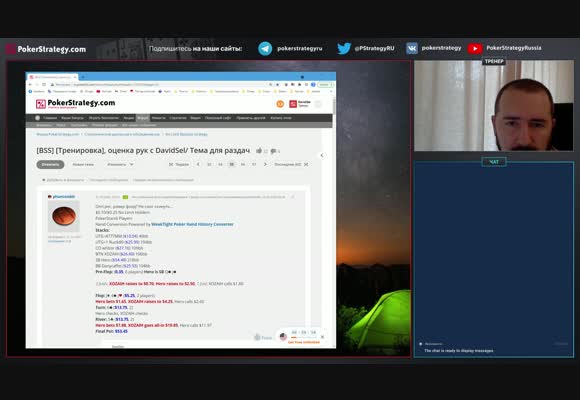
Task: Close the VPN timer widget
Action: [323, 337]
